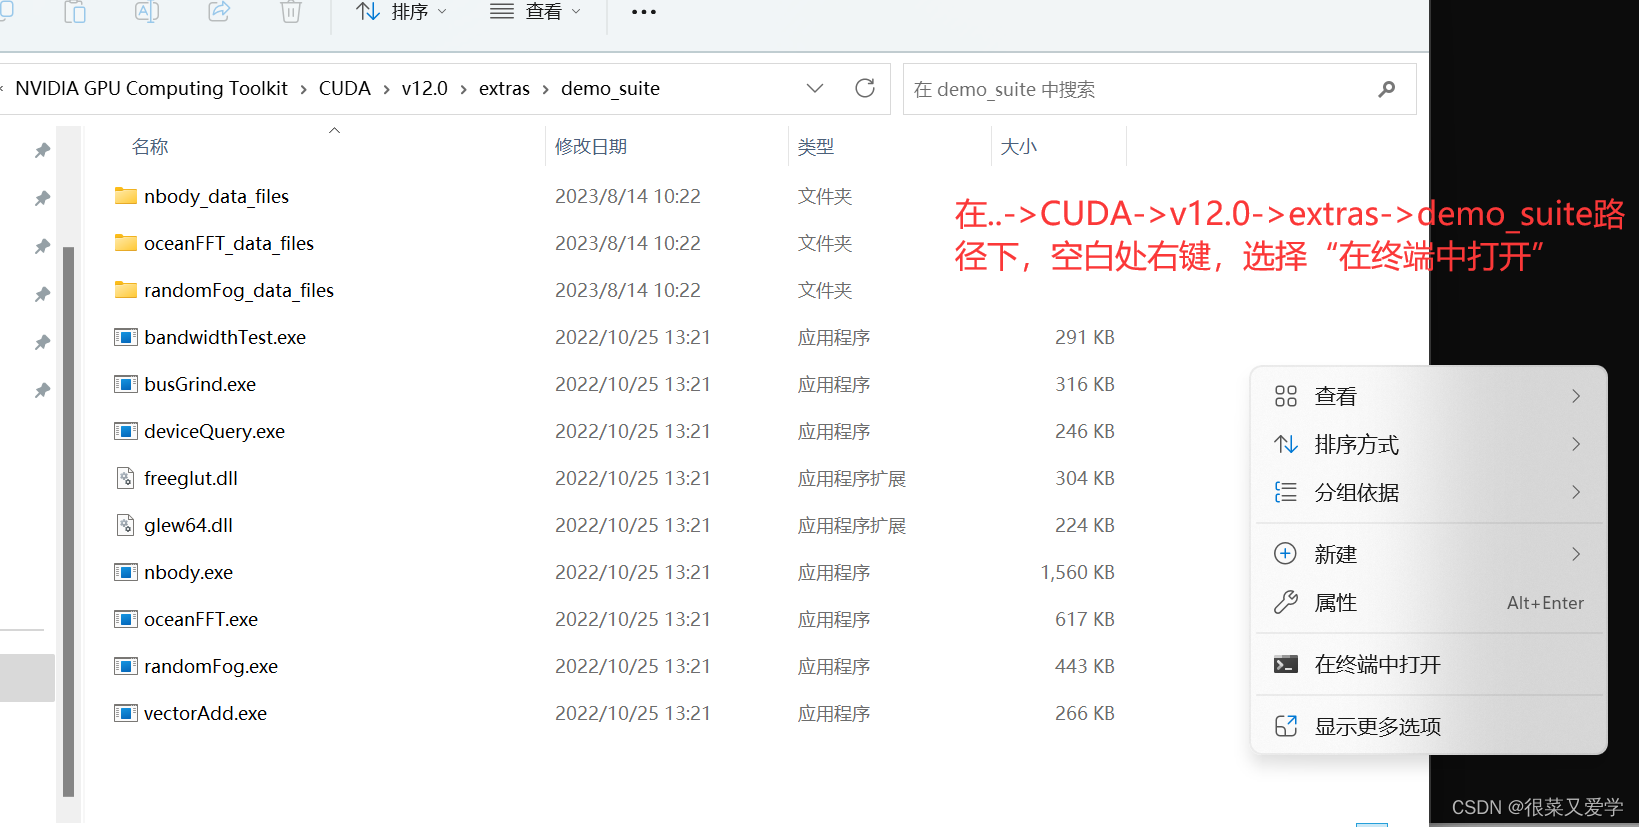
Task: Open View (查看) context menu entry
Action: pyautogui.click(x=1428, y=396)
